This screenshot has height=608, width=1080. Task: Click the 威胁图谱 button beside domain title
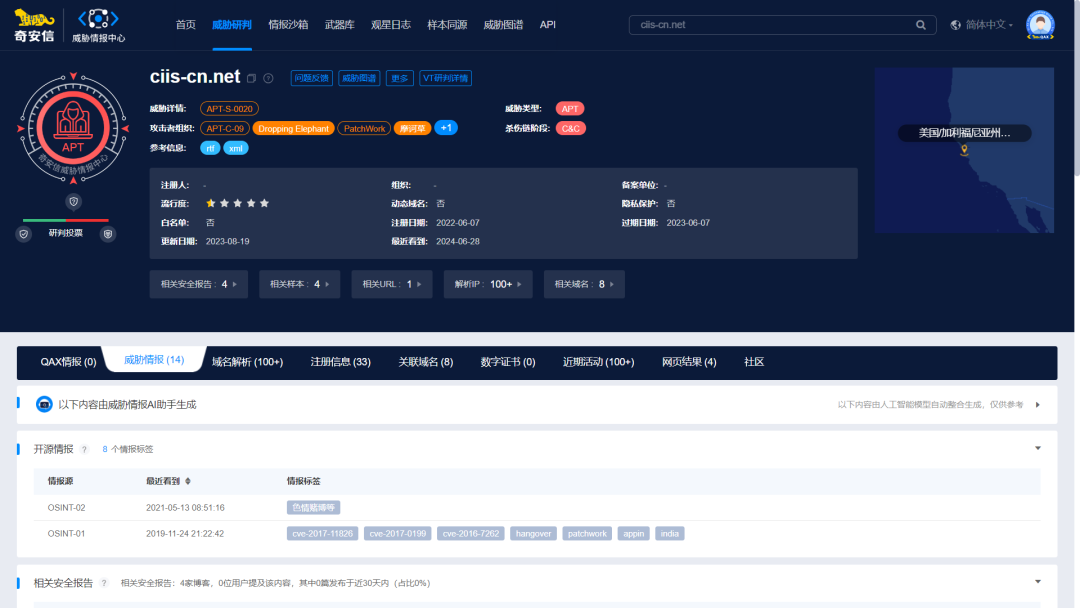pos(359,78)
